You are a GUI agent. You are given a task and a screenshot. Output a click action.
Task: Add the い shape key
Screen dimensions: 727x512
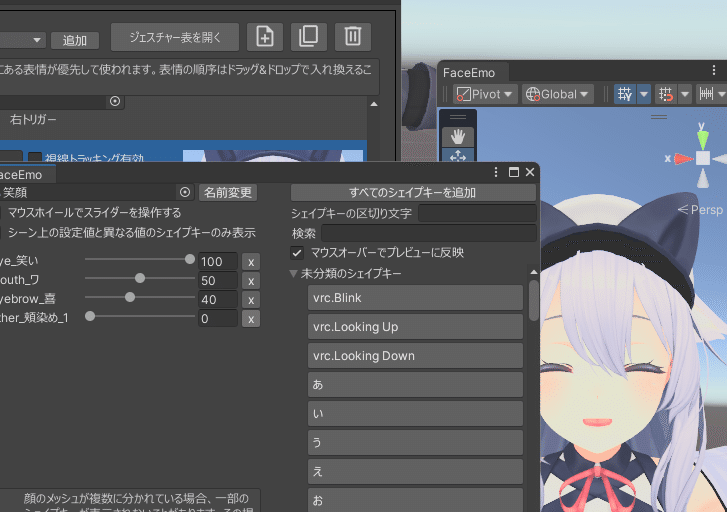(415, 413)
